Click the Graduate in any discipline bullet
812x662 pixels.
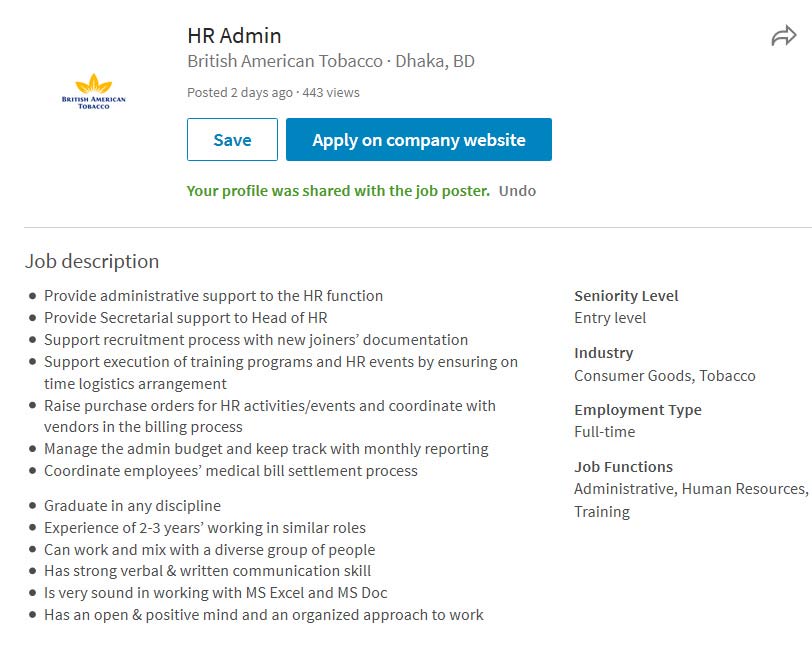click(x=132, y=506)
